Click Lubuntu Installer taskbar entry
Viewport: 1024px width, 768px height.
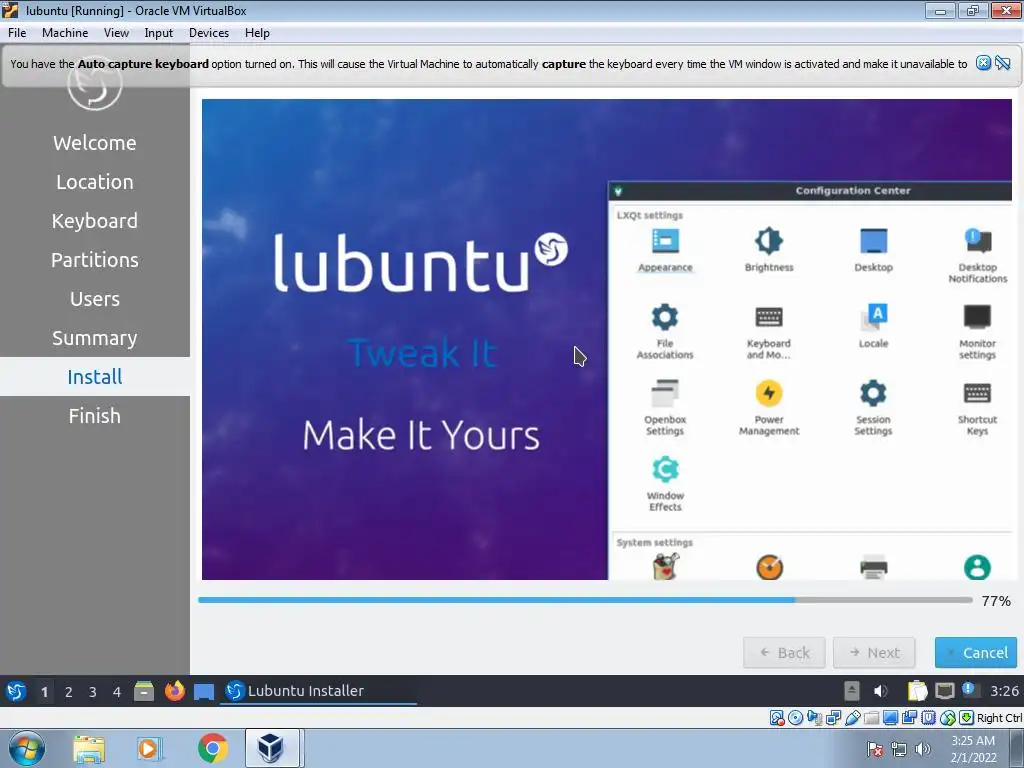pos(318,691)
